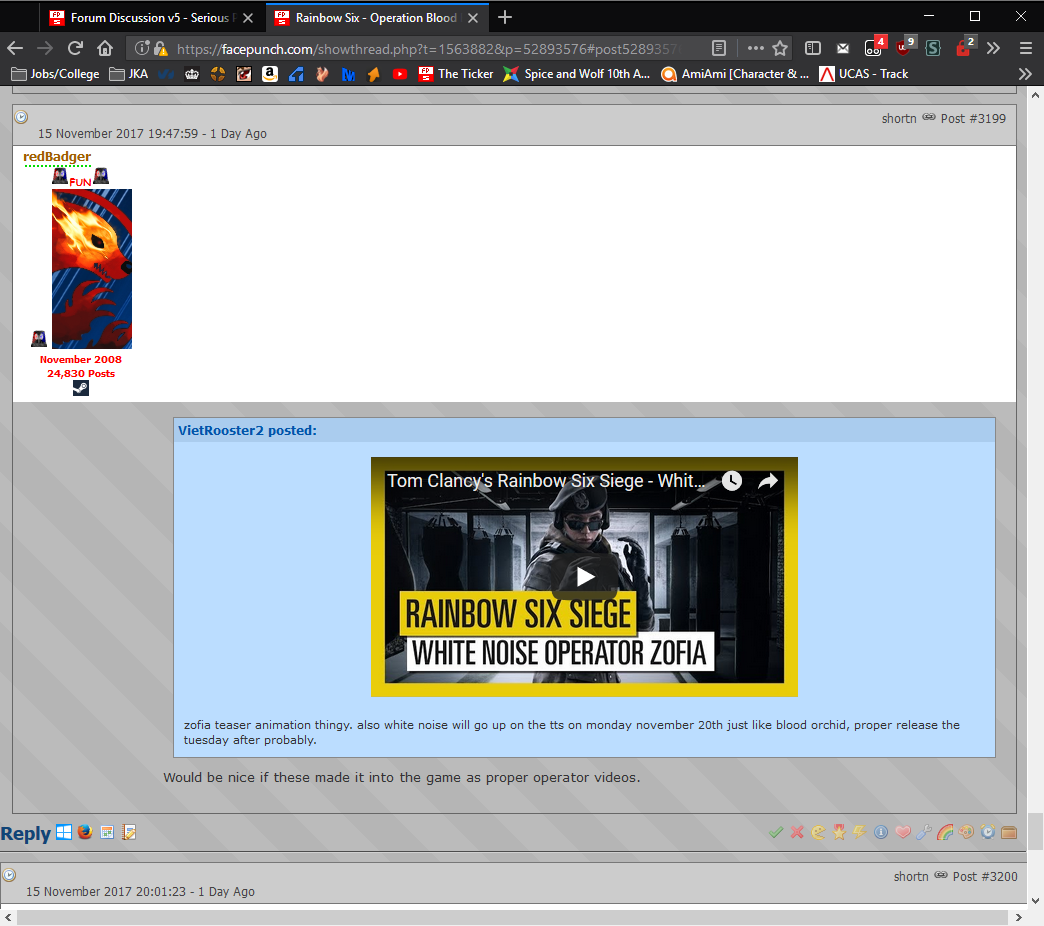1044x926 pixels.
Task: Play the Rainbow Six Siege Zofia video
Action: pyautogui.click(x=585, y=577)
